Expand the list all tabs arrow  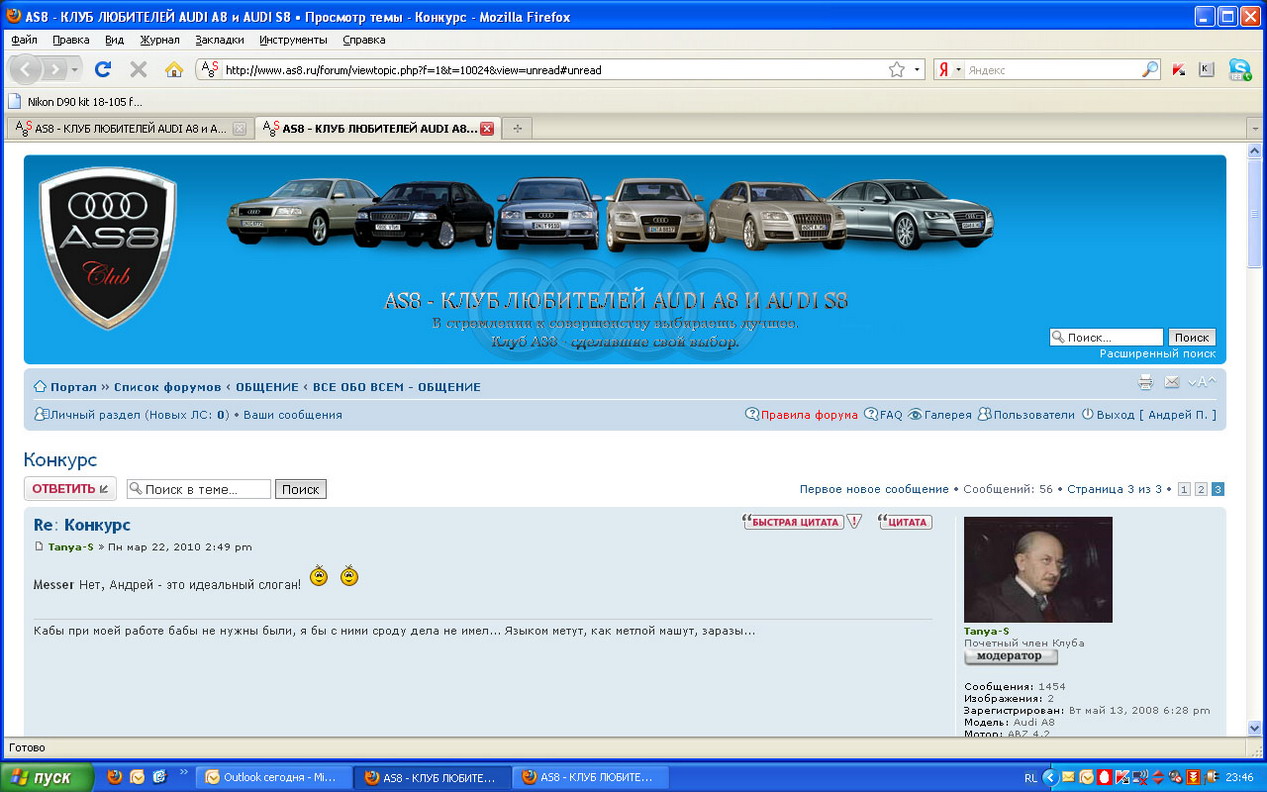click(x=1254, y=128)
